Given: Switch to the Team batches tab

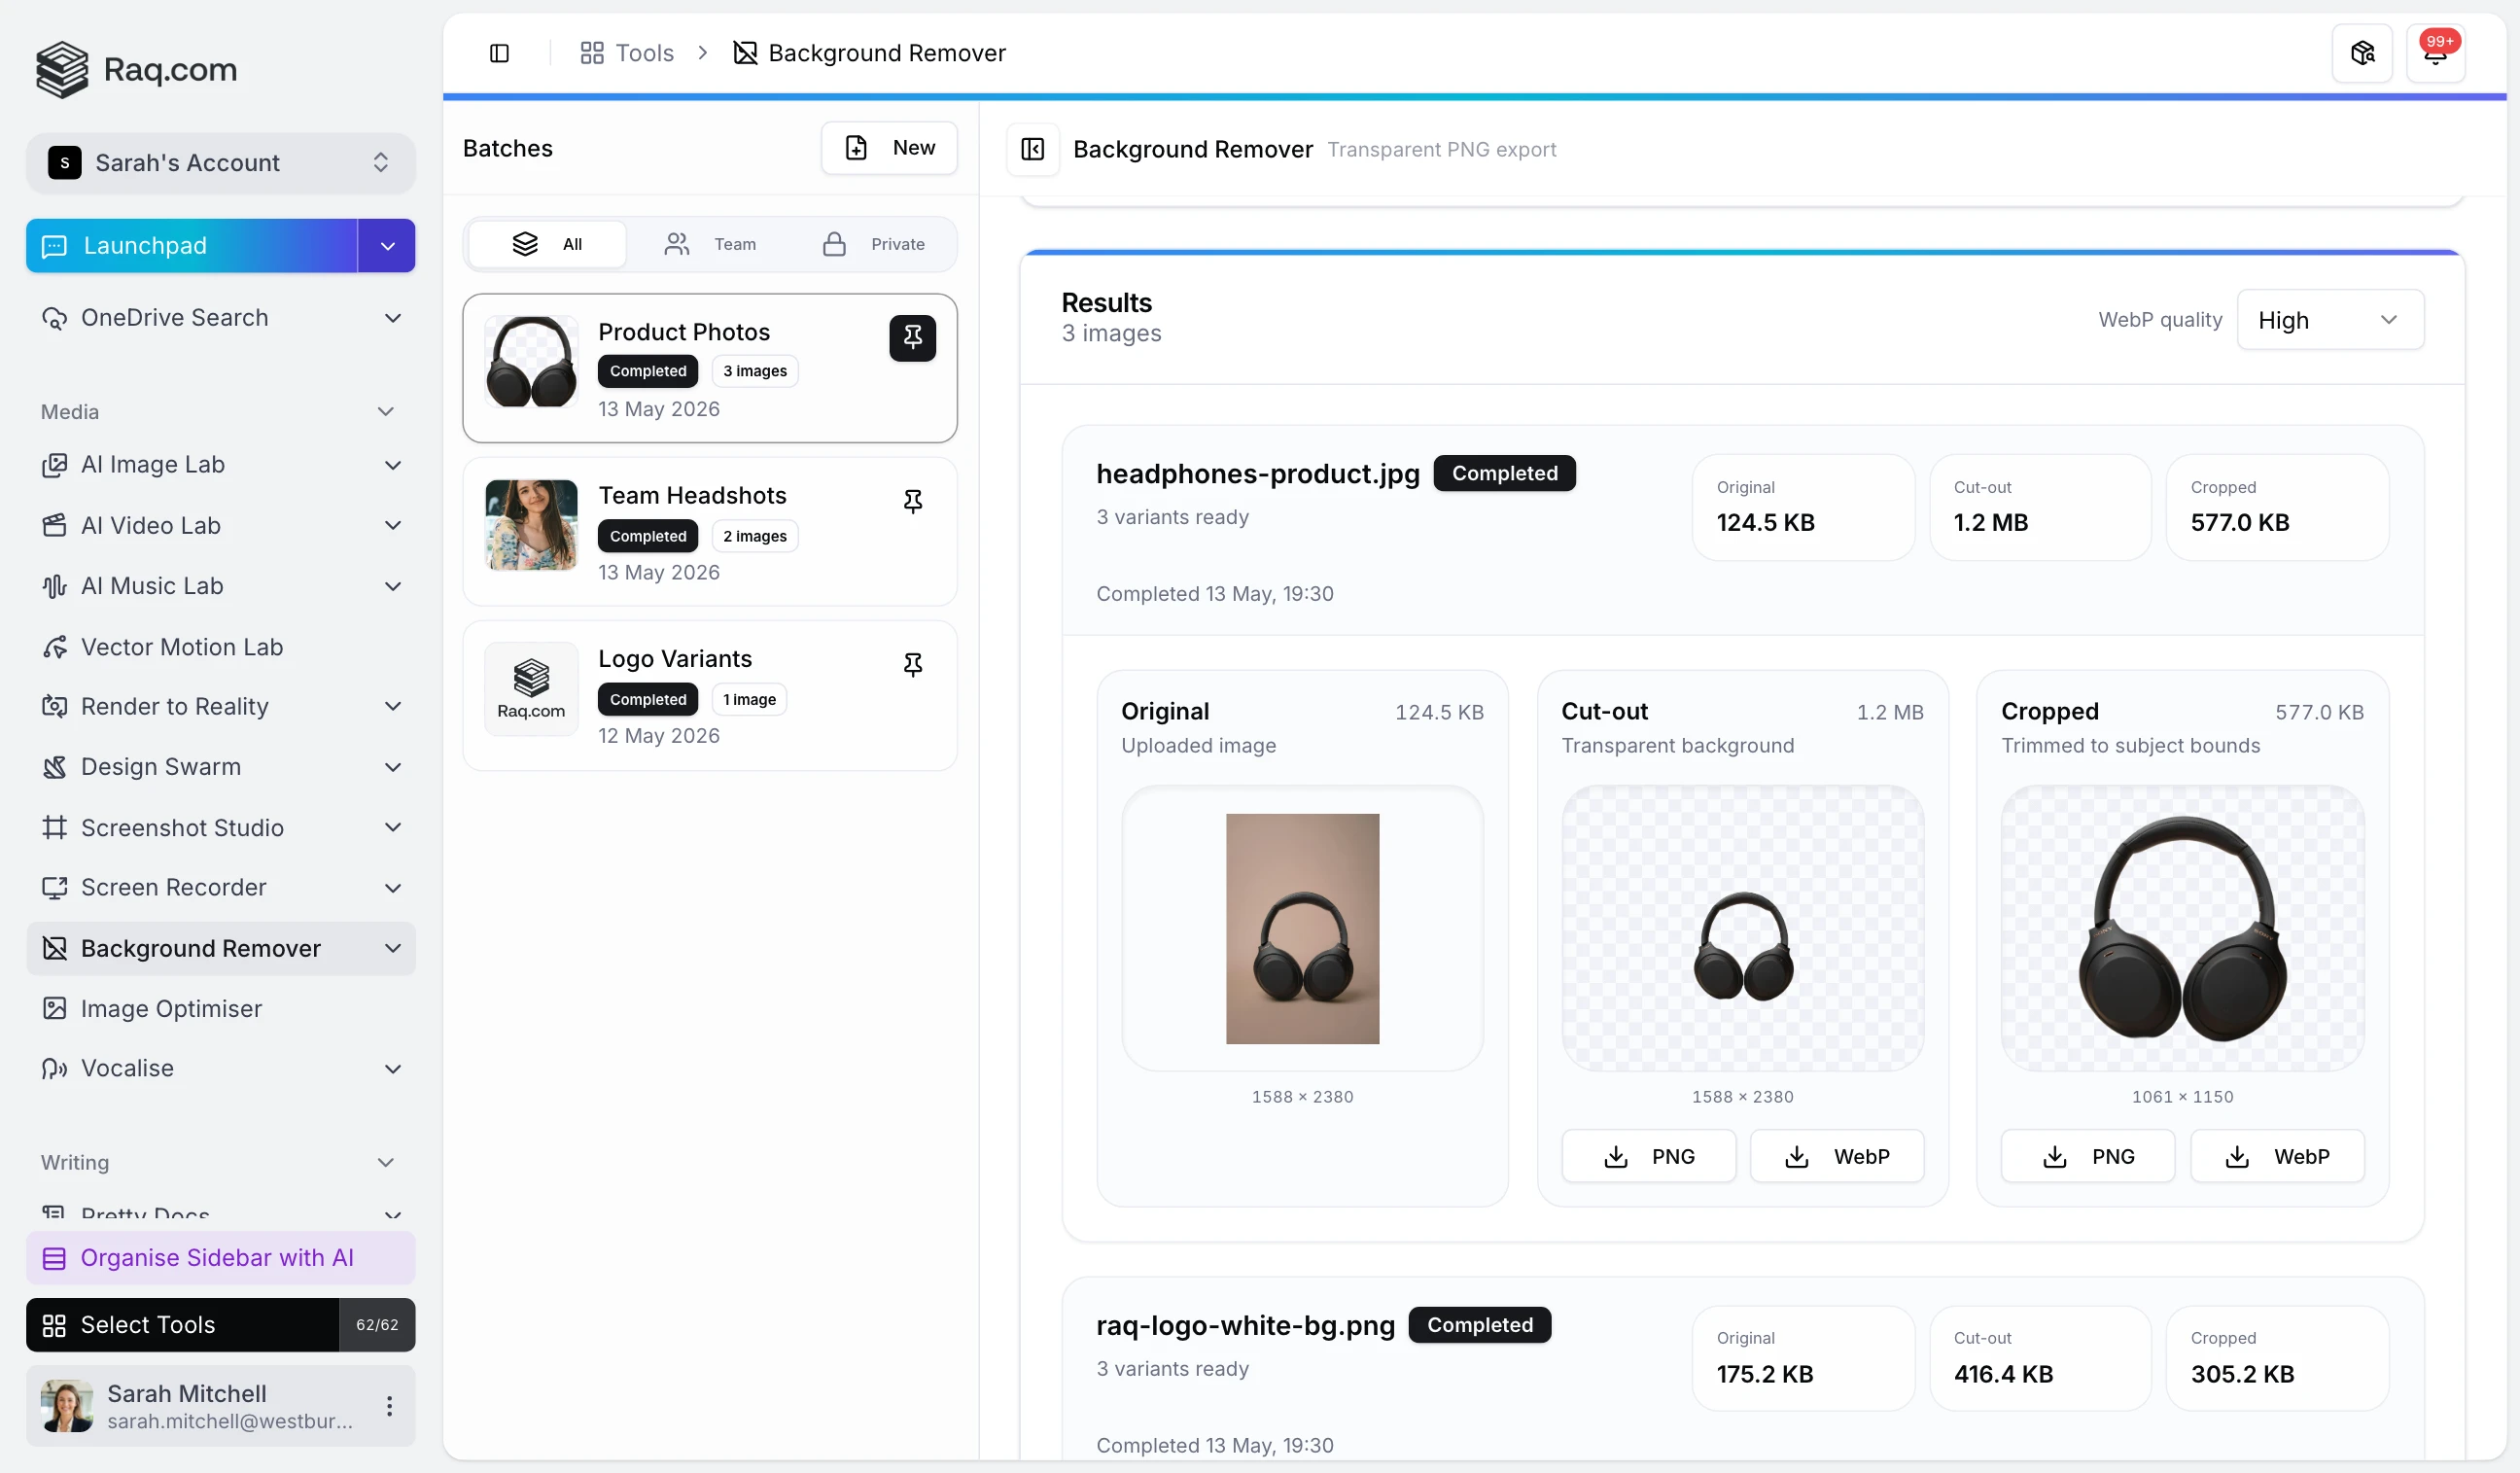Looking at the screenshot, I should [x=710, y=244].
